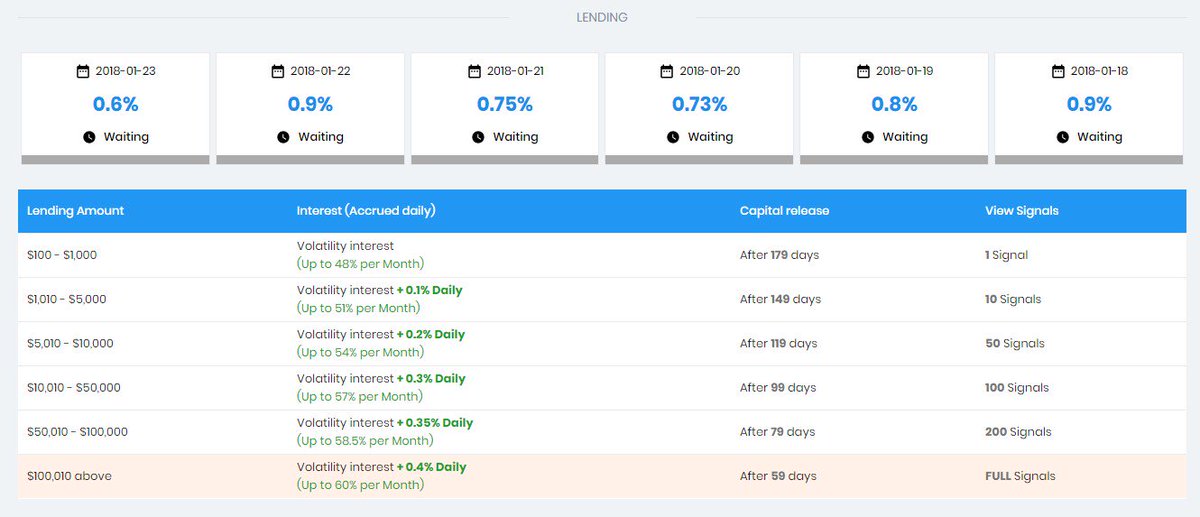
Task: Click After 179 days capital release
Action: [x=779, y=255]
